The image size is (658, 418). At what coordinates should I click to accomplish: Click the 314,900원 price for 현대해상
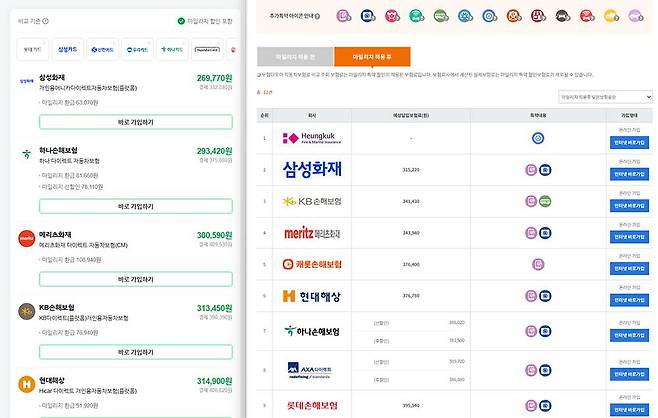[x=214, y=381]
